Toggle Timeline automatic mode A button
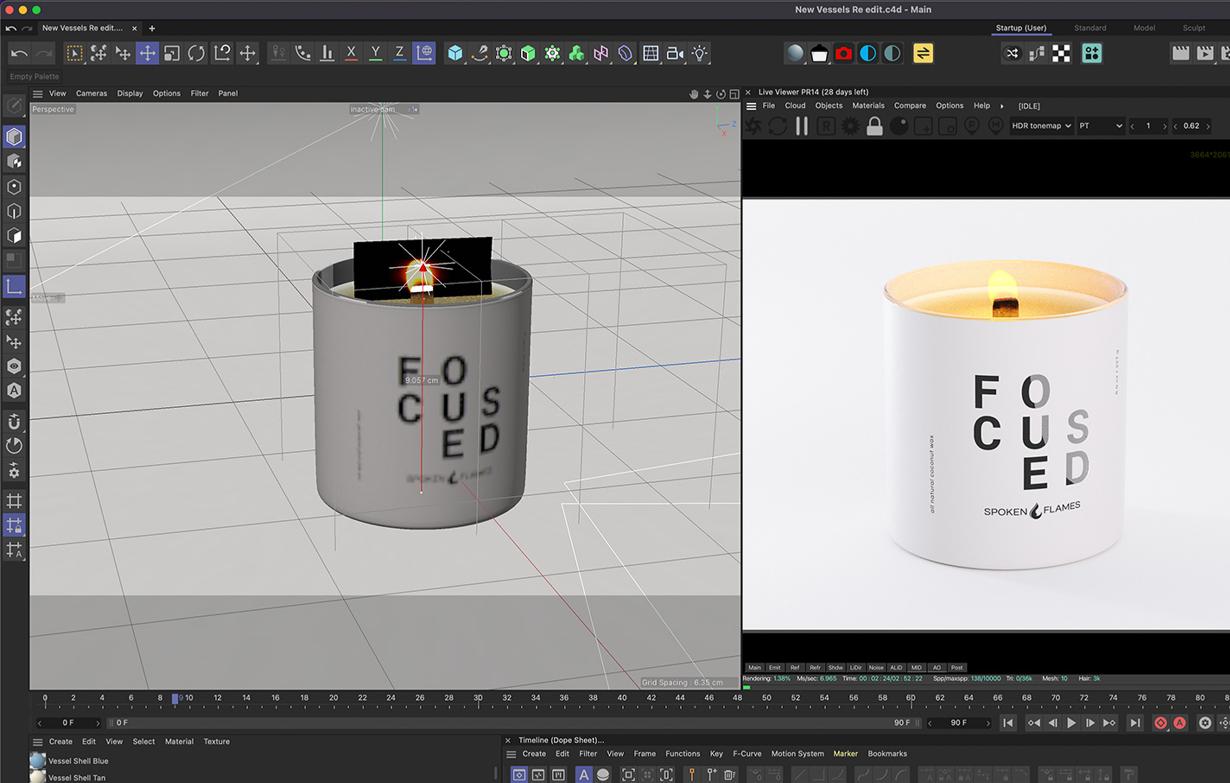1230x783 pixels. (584, 775)
